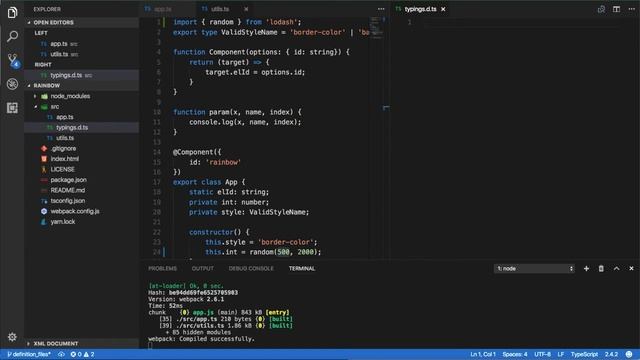Open the Explorer view in activity bar
The height and width of the screenshot is (360, 640).
(12, 13)
